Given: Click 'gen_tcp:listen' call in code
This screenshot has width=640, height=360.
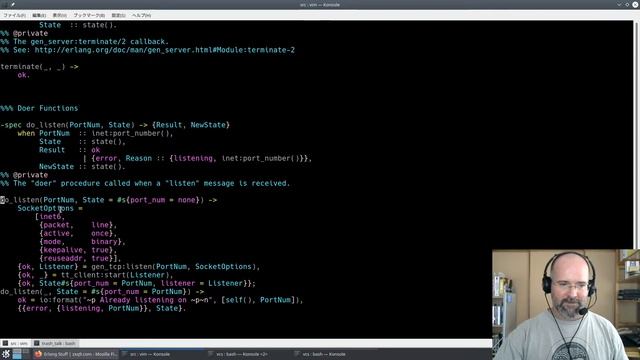Looking at the screenshot, I should click(121, 267).
